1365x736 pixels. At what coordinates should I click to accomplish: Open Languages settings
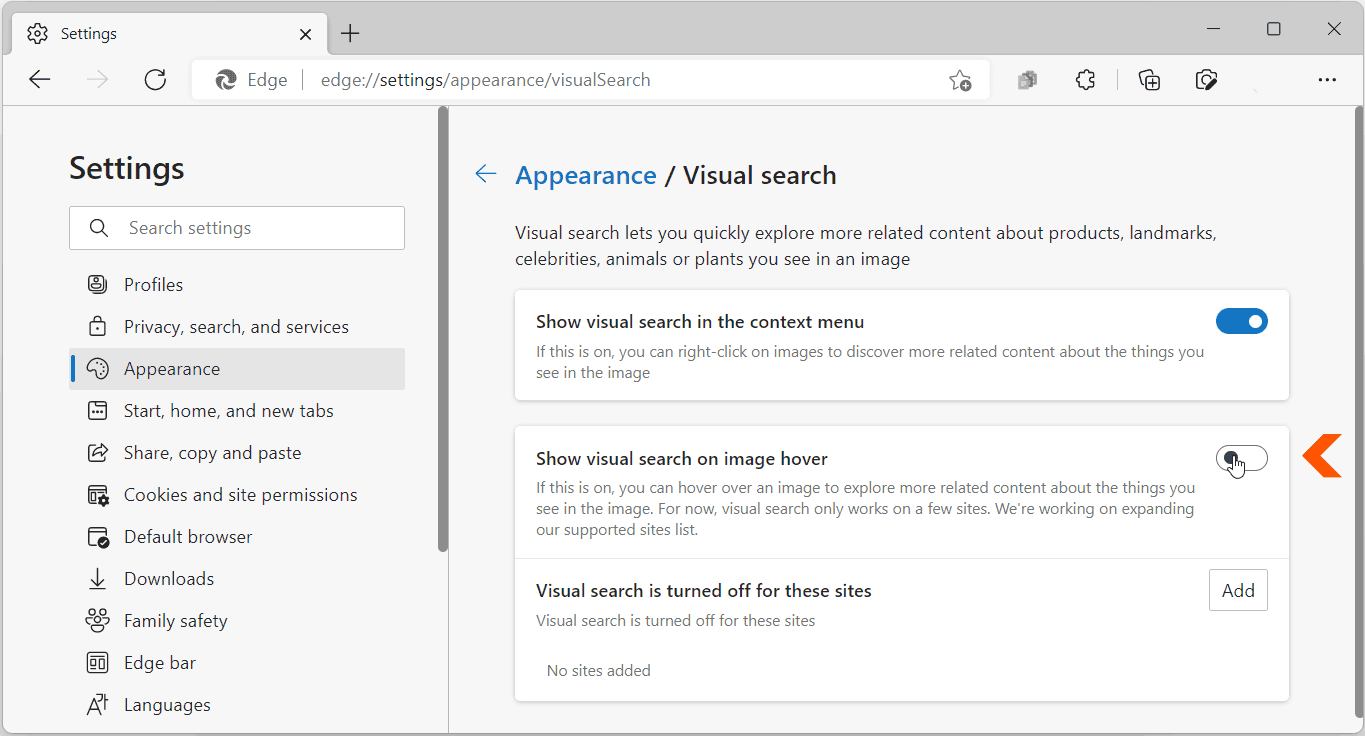pos(237,705)
